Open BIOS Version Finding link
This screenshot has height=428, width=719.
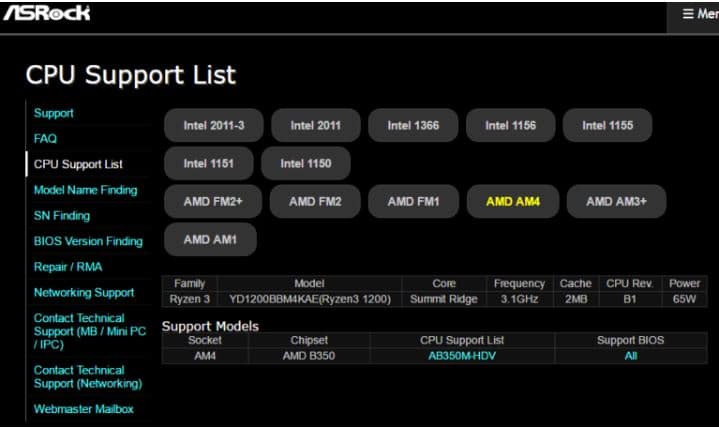(x=88, y=241)
